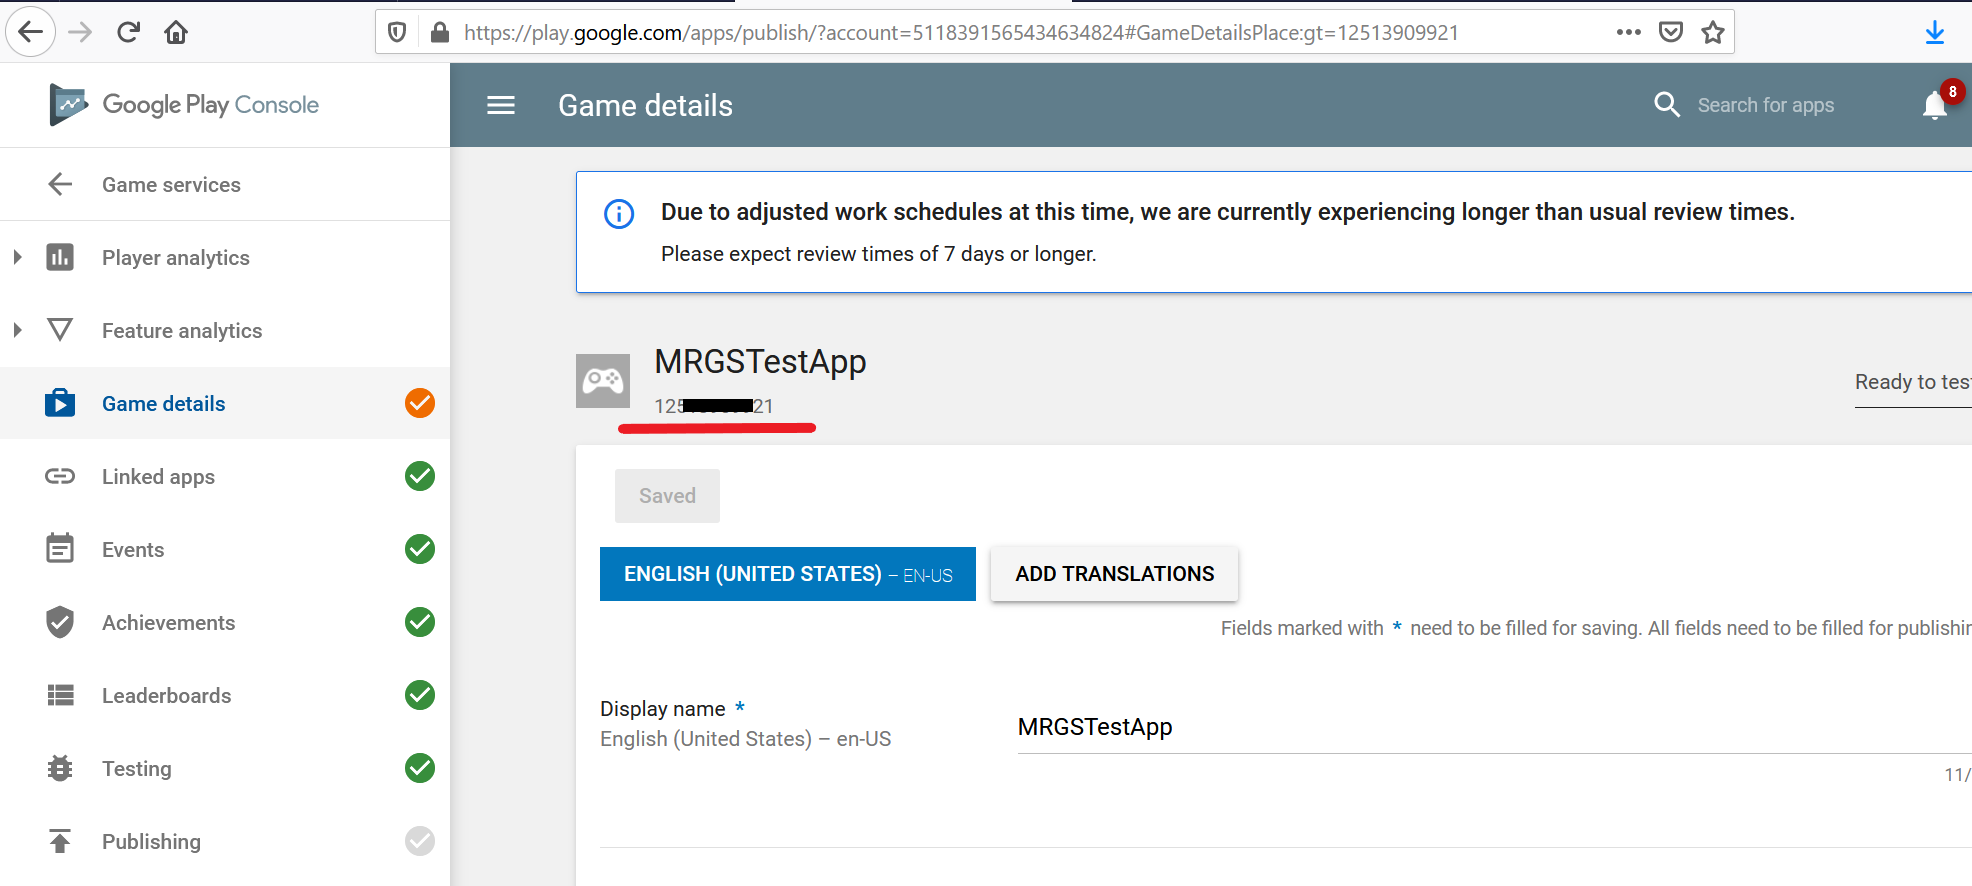Screen dimensions: 1972x886
Task: Click green checkmark next to Events
Action: pyautogui.click(x=420, y=549)
